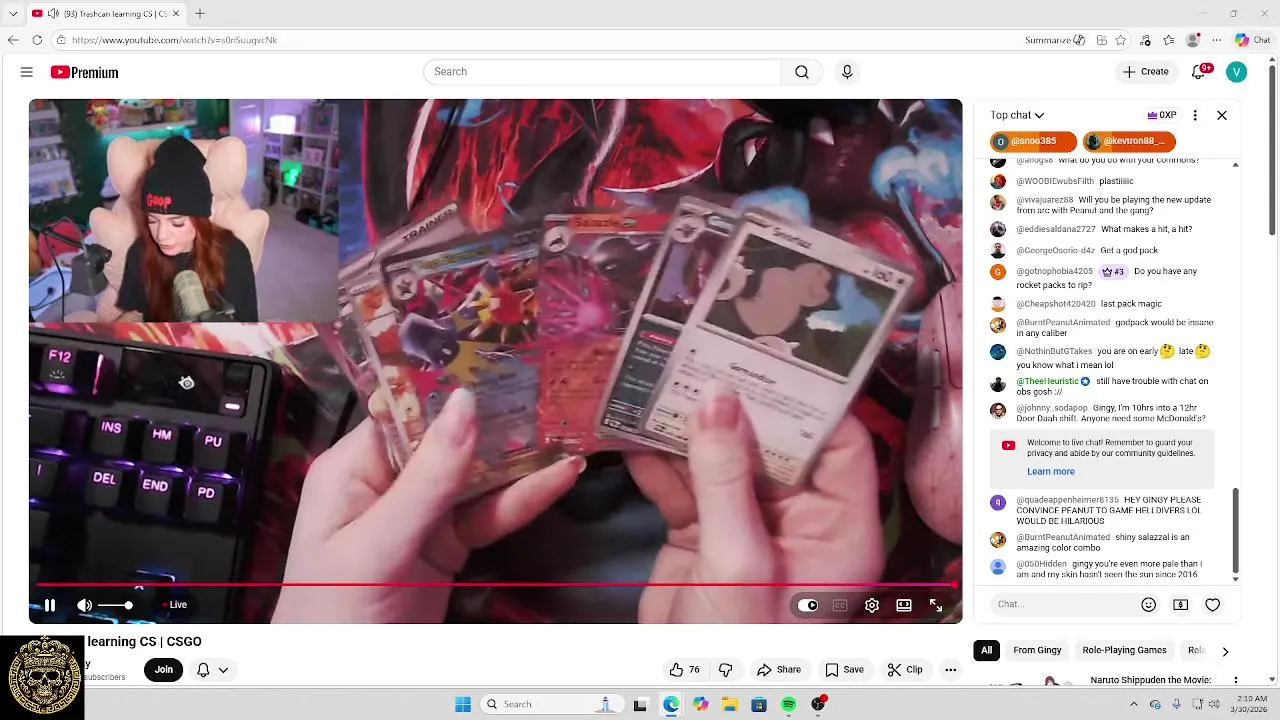Open Spotify from the taskbar

click(x=789, y=704)
